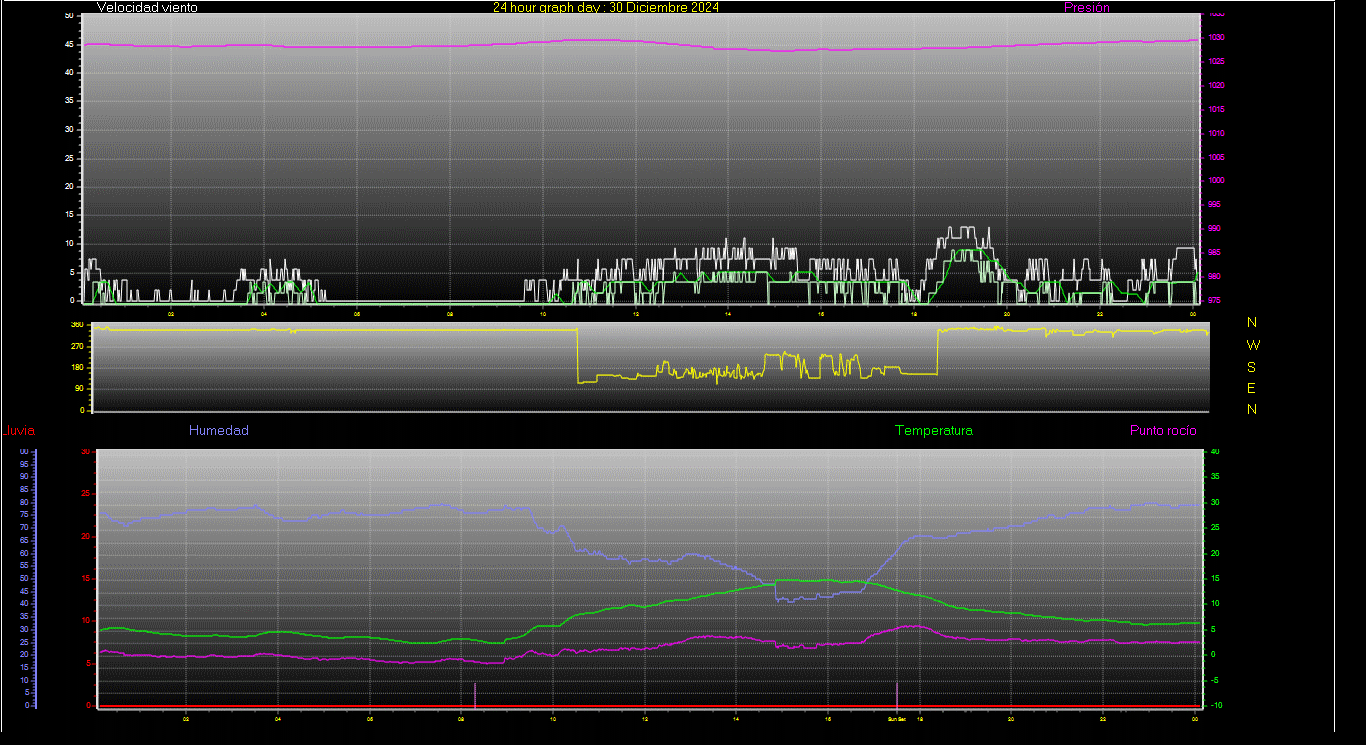The height and width of the screenshot is (745, 1366).
Task: Click hour 04 label under the temperature graph
Action: [277, 718]
